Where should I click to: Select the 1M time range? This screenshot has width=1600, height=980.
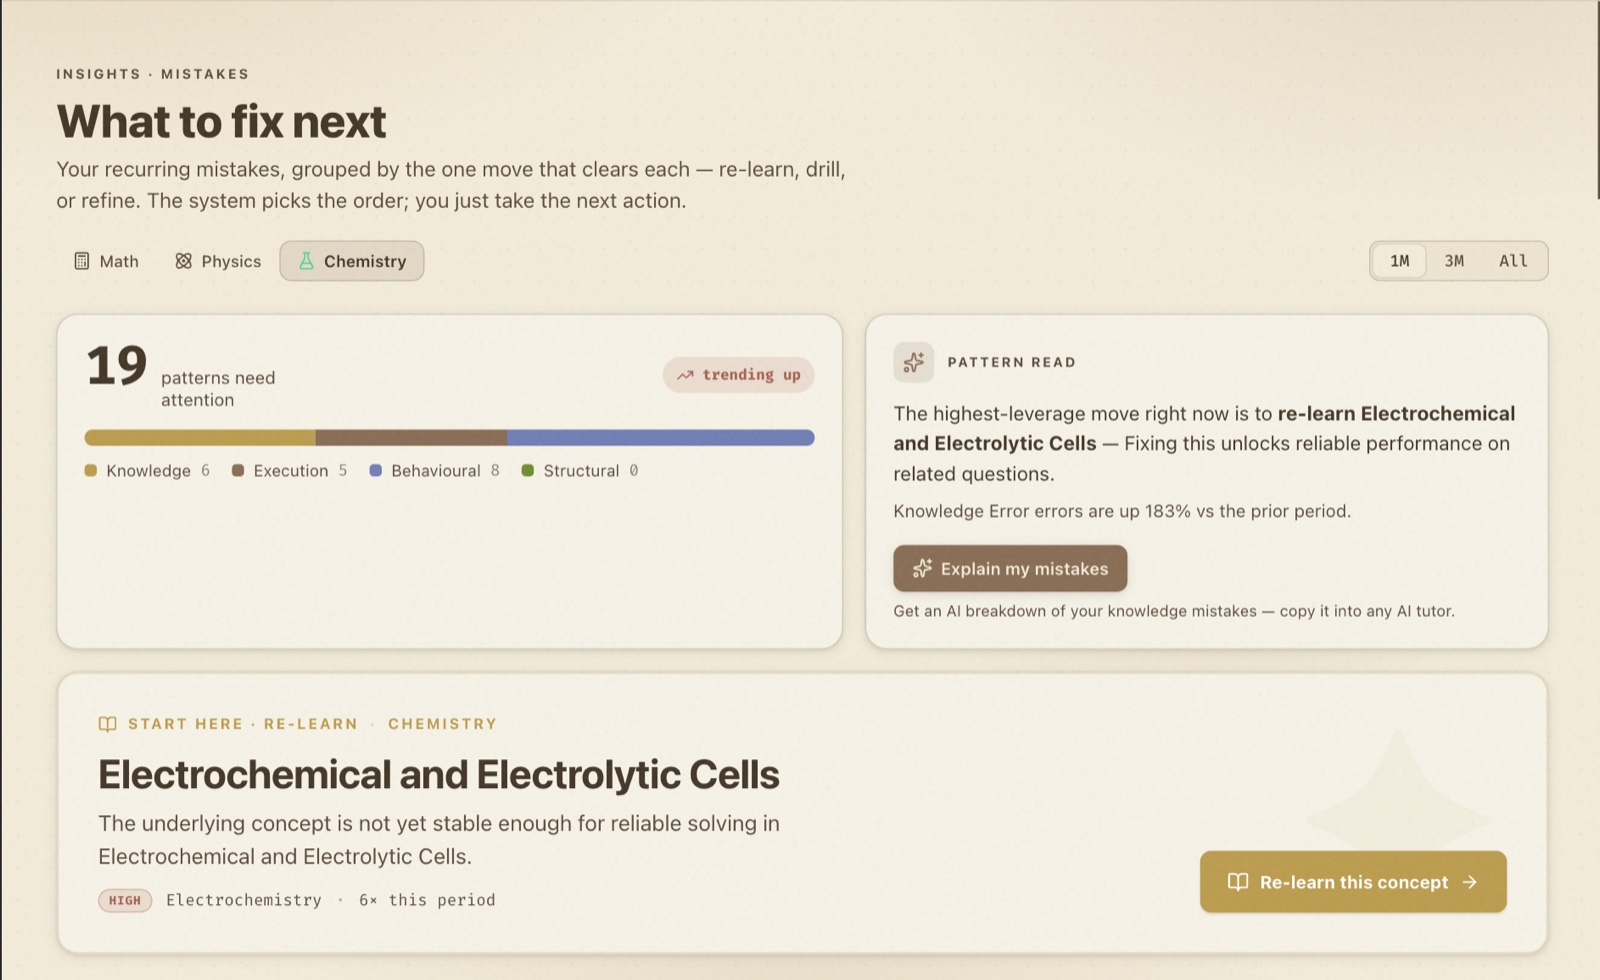[x=1399, y=261]
